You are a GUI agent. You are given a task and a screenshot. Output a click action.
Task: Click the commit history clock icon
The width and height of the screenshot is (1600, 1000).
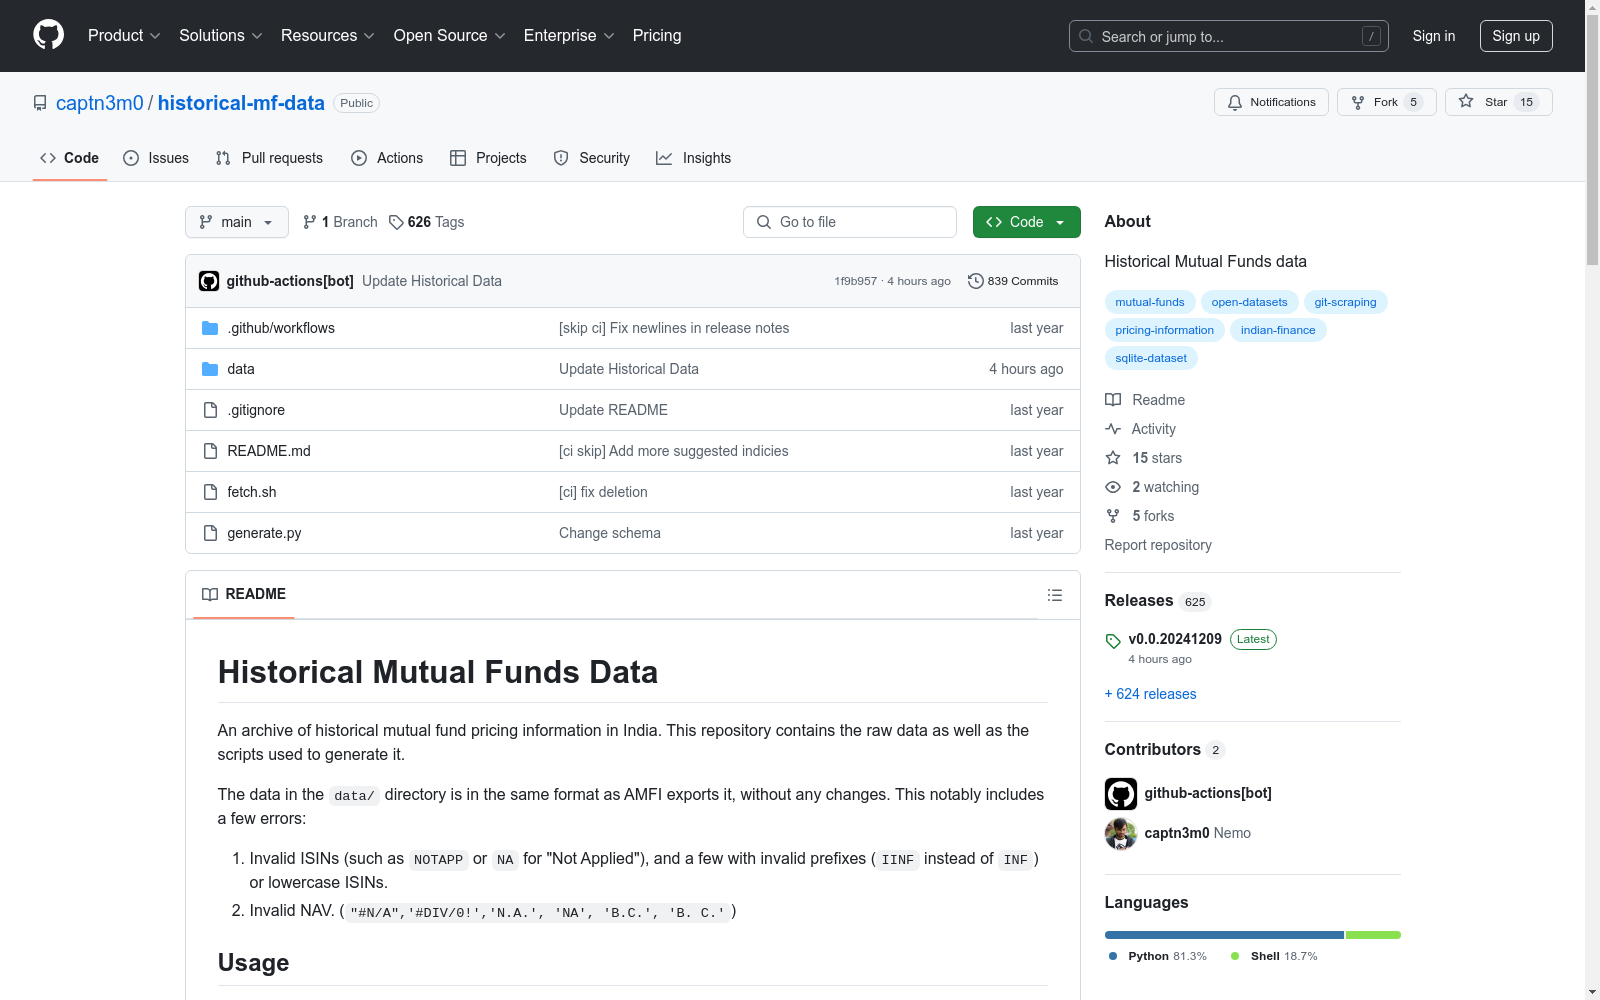[976, 281]
